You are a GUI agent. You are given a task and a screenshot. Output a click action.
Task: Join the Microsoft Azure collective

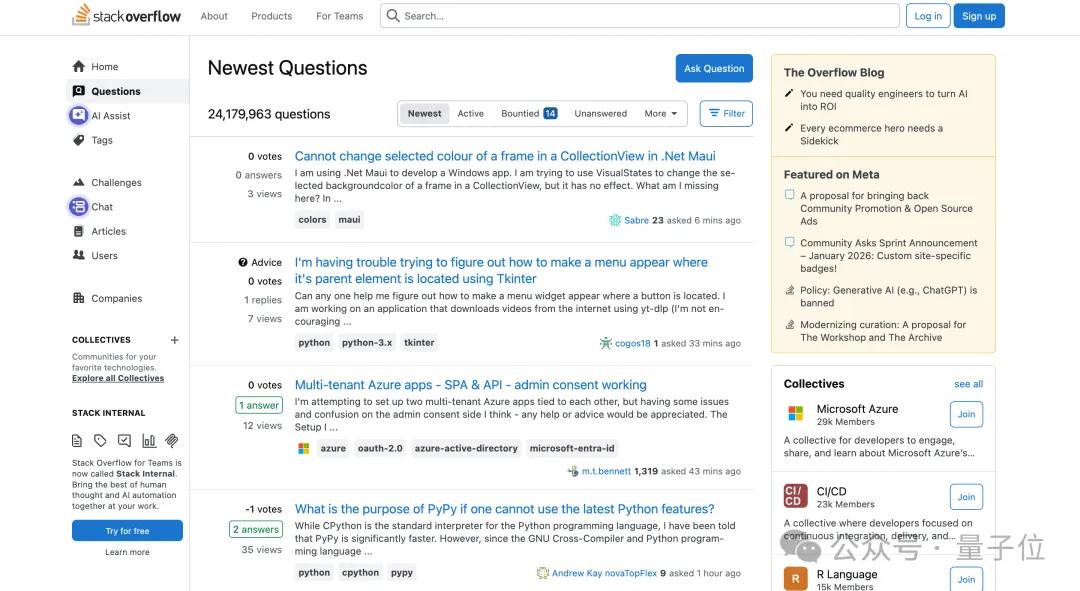[x=966, y=414]
